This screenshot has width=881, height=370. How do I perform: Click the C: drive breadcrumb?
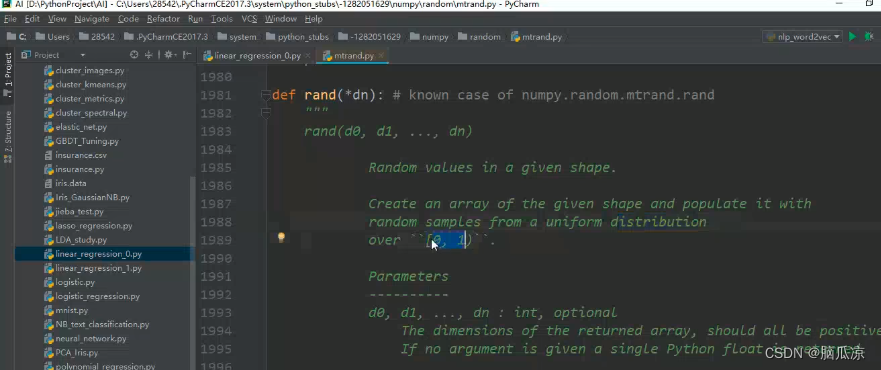17,37
